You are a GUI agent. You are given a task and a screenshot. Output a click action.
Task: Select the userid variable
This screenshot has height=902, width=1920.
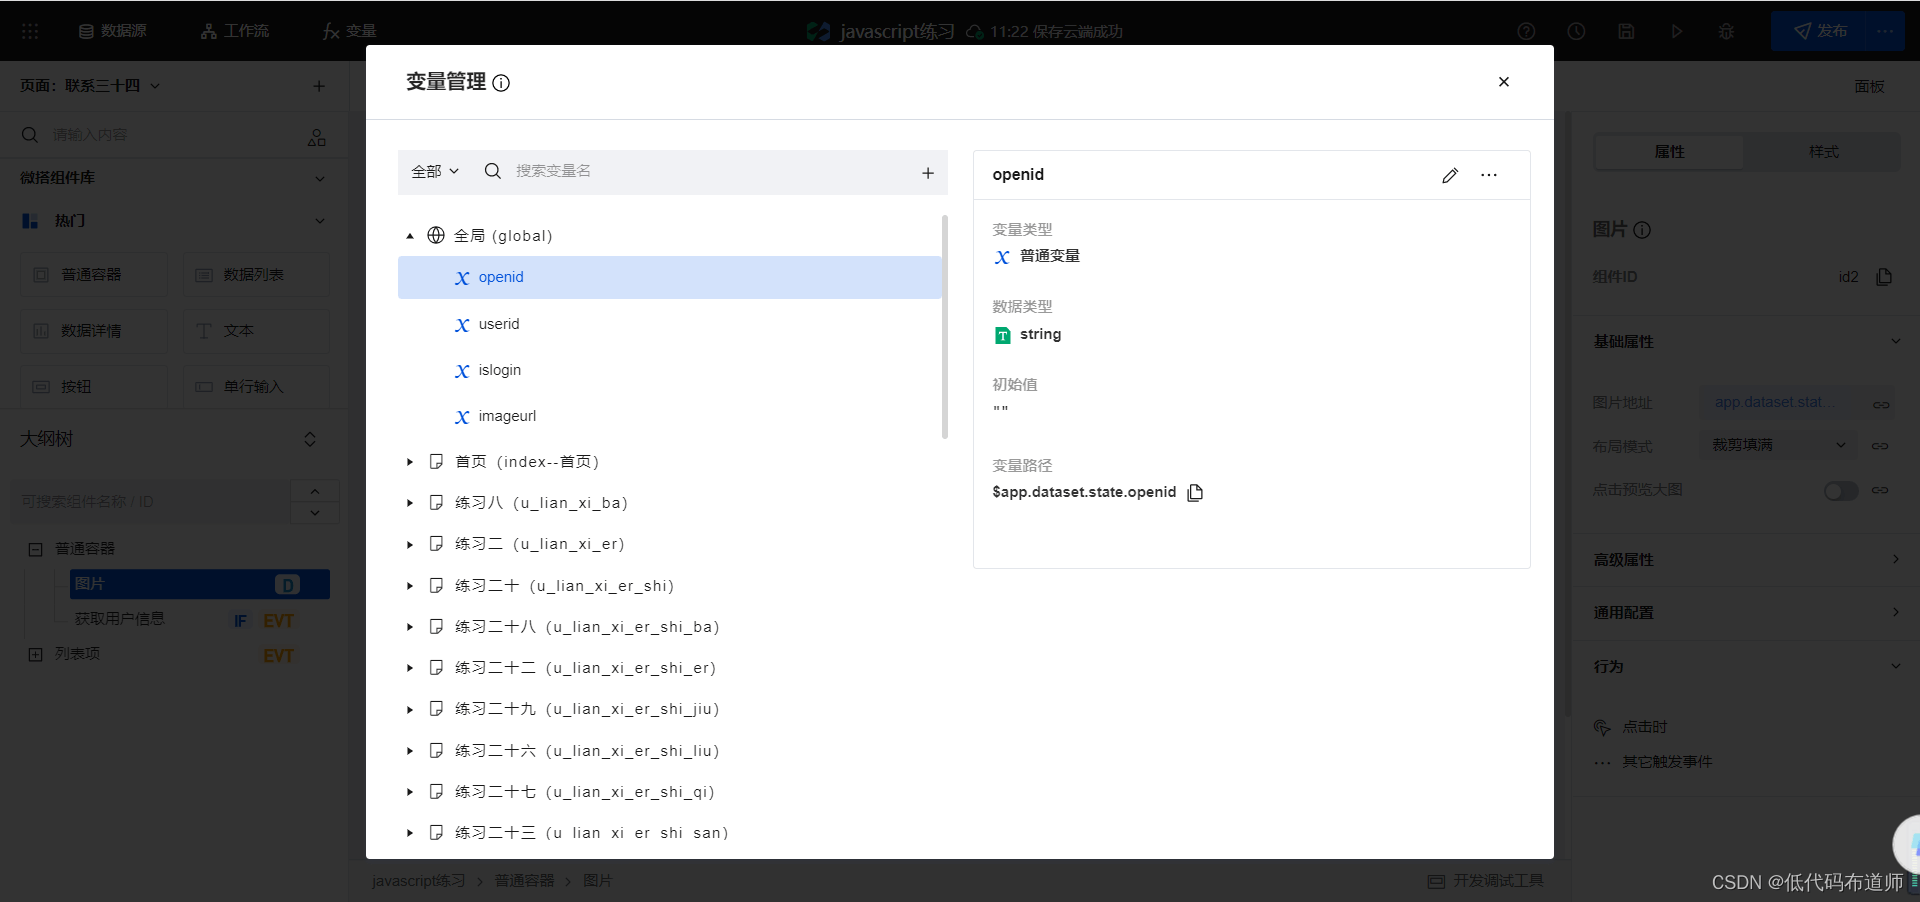tap(498, 324)
